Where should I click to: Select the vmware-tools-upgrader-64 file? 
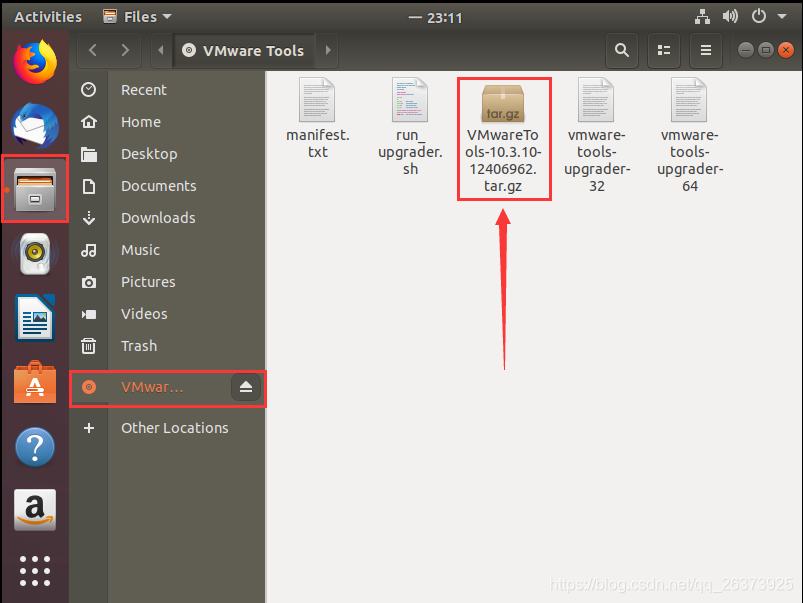click(690, 135)
